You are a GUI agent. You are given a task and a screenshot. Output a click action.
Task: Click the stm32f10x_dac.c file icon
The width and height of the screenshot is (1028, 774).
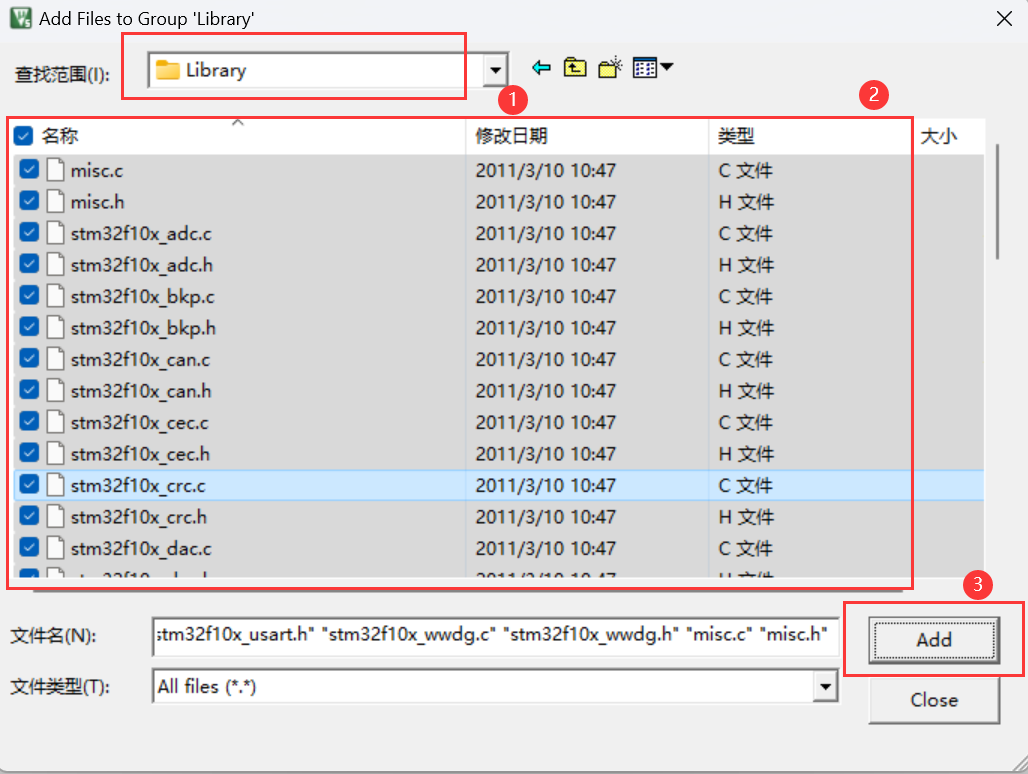56,547
